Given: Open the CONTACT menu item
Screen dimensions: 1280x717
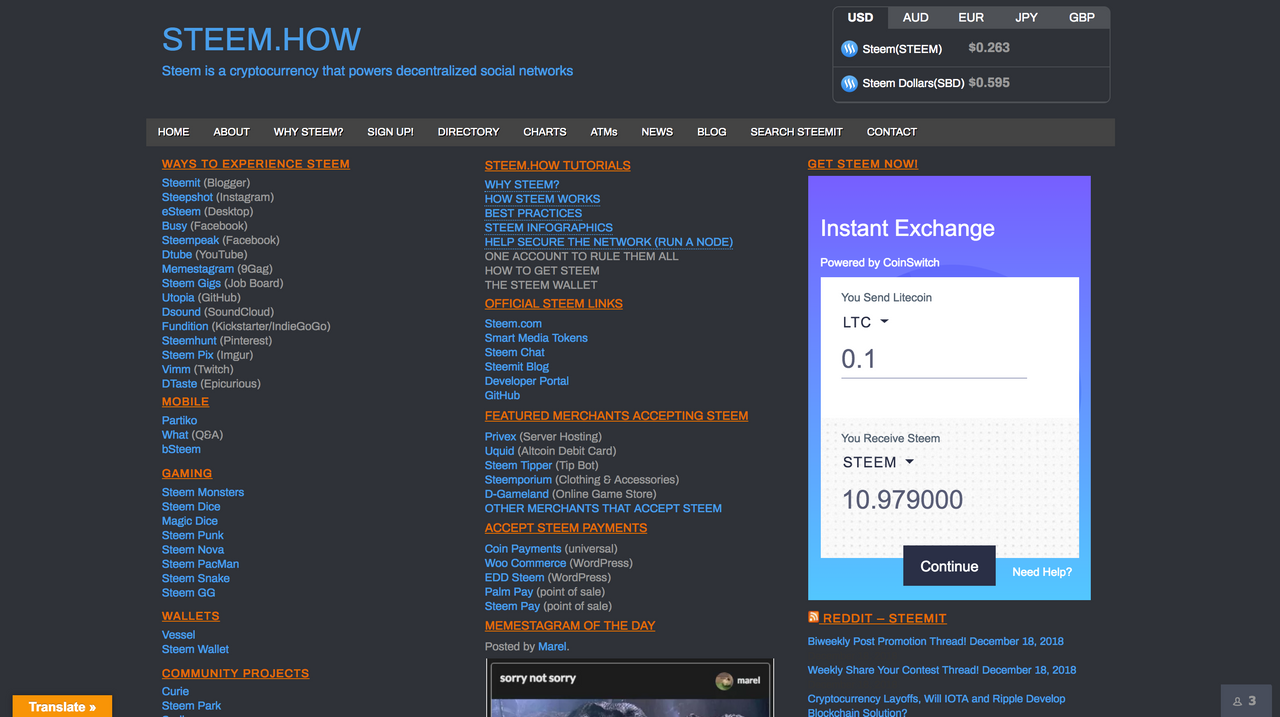Looking at the screenshot, I should tap(891, 132).
